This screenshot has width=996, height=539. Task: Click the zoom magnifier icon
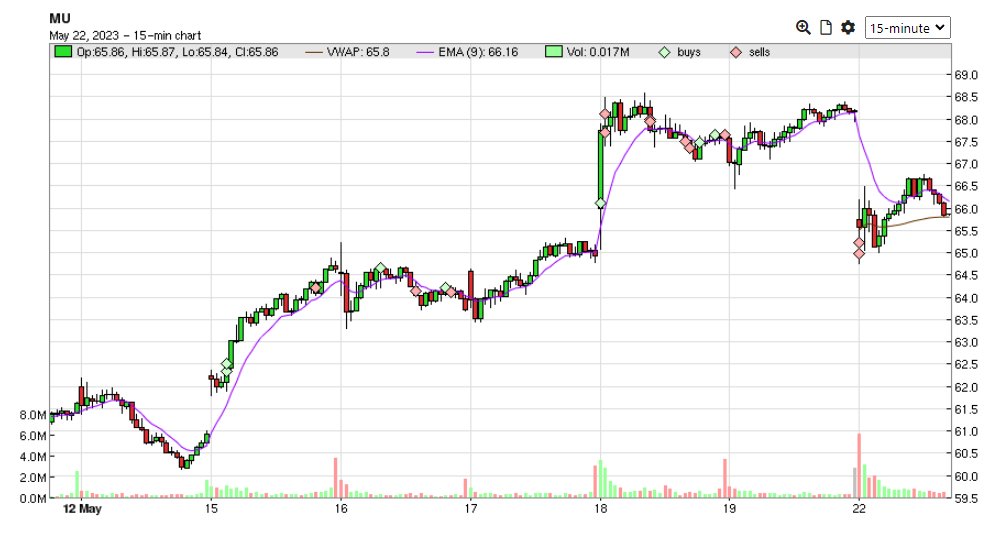803,27
